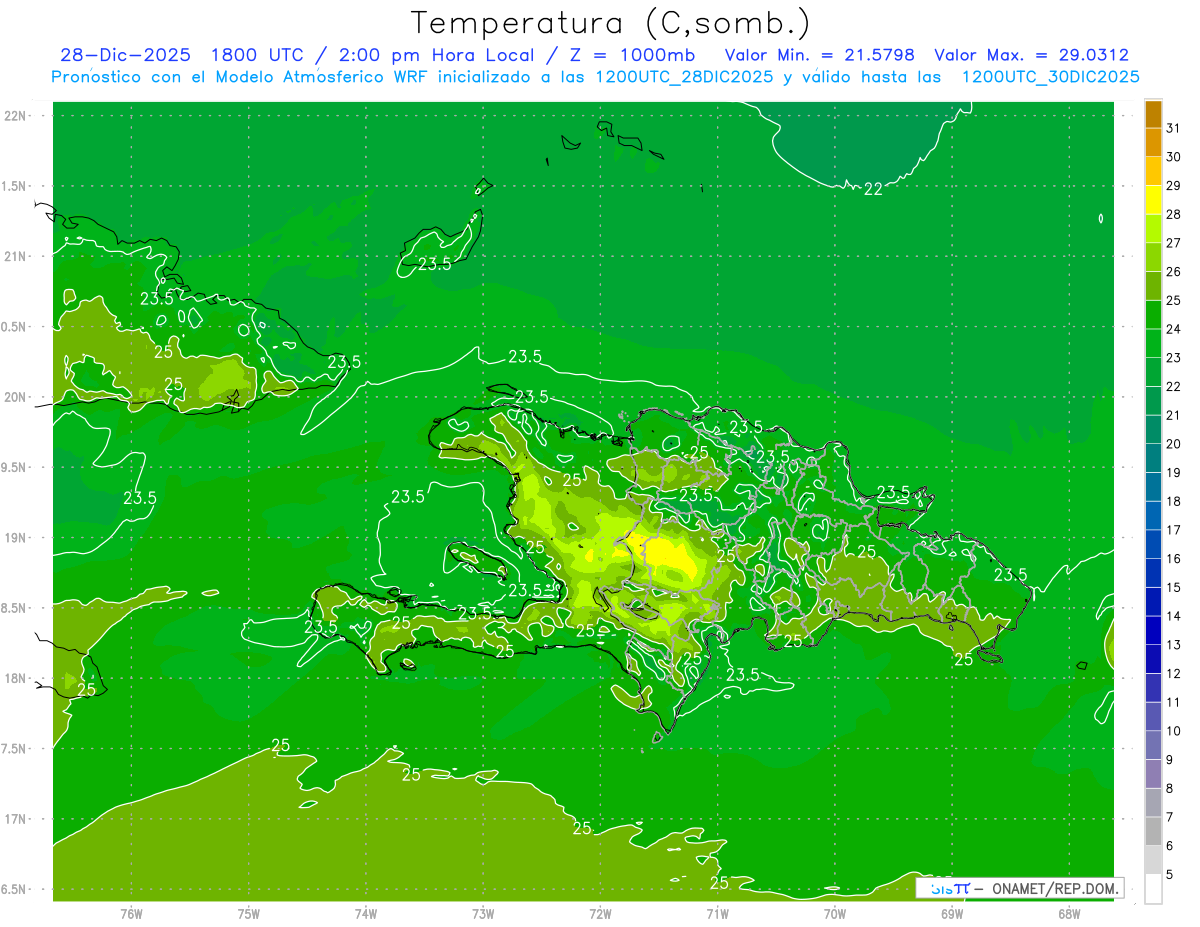
Task: Click the 68W longitude axis label
Action: [x=1069, y=914]
